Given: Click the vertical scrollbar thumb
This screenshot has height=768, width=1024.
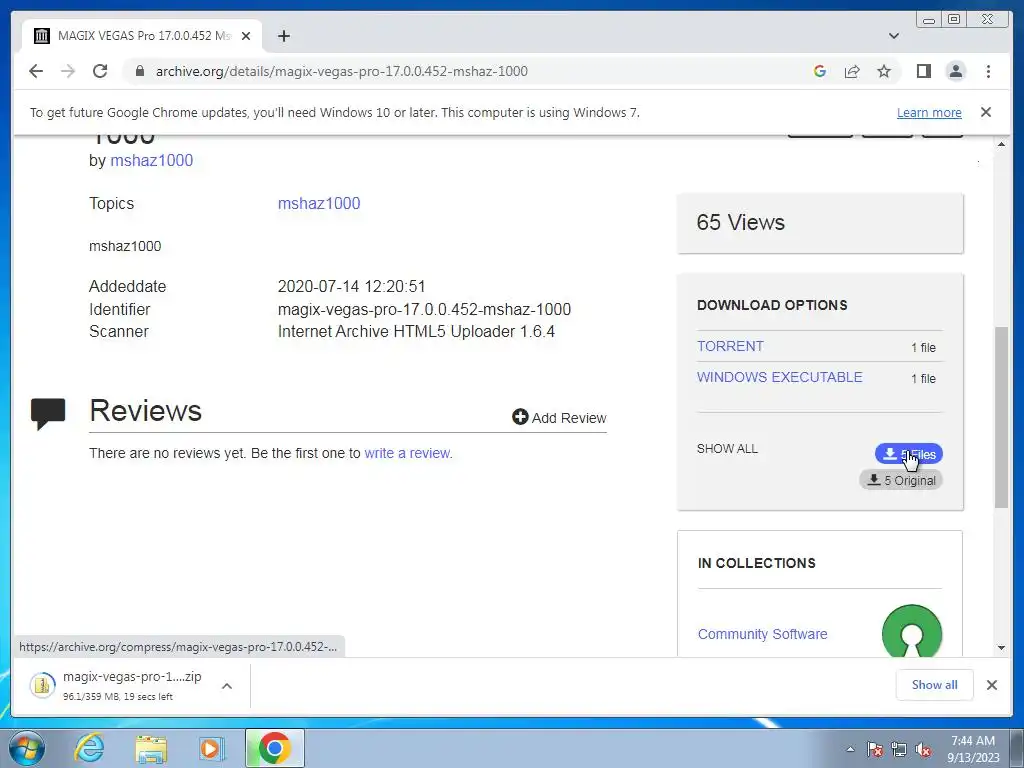Looking at the screenshot, I should click(1001, 417).
